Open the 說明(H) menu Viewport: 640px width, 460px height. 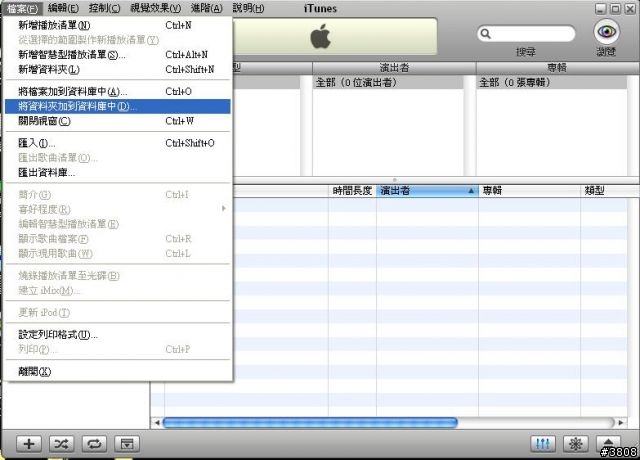(x=248, y=8)
